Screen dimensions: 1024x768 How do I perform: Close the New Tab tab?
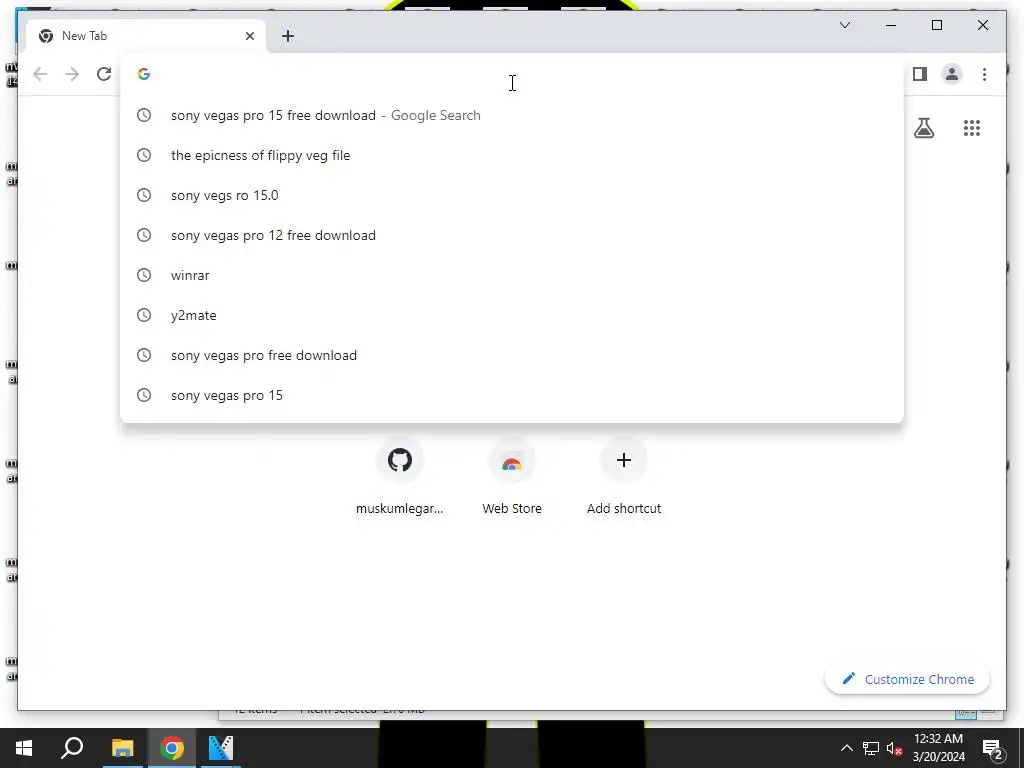pyautogui.click(x=249, y=36)
